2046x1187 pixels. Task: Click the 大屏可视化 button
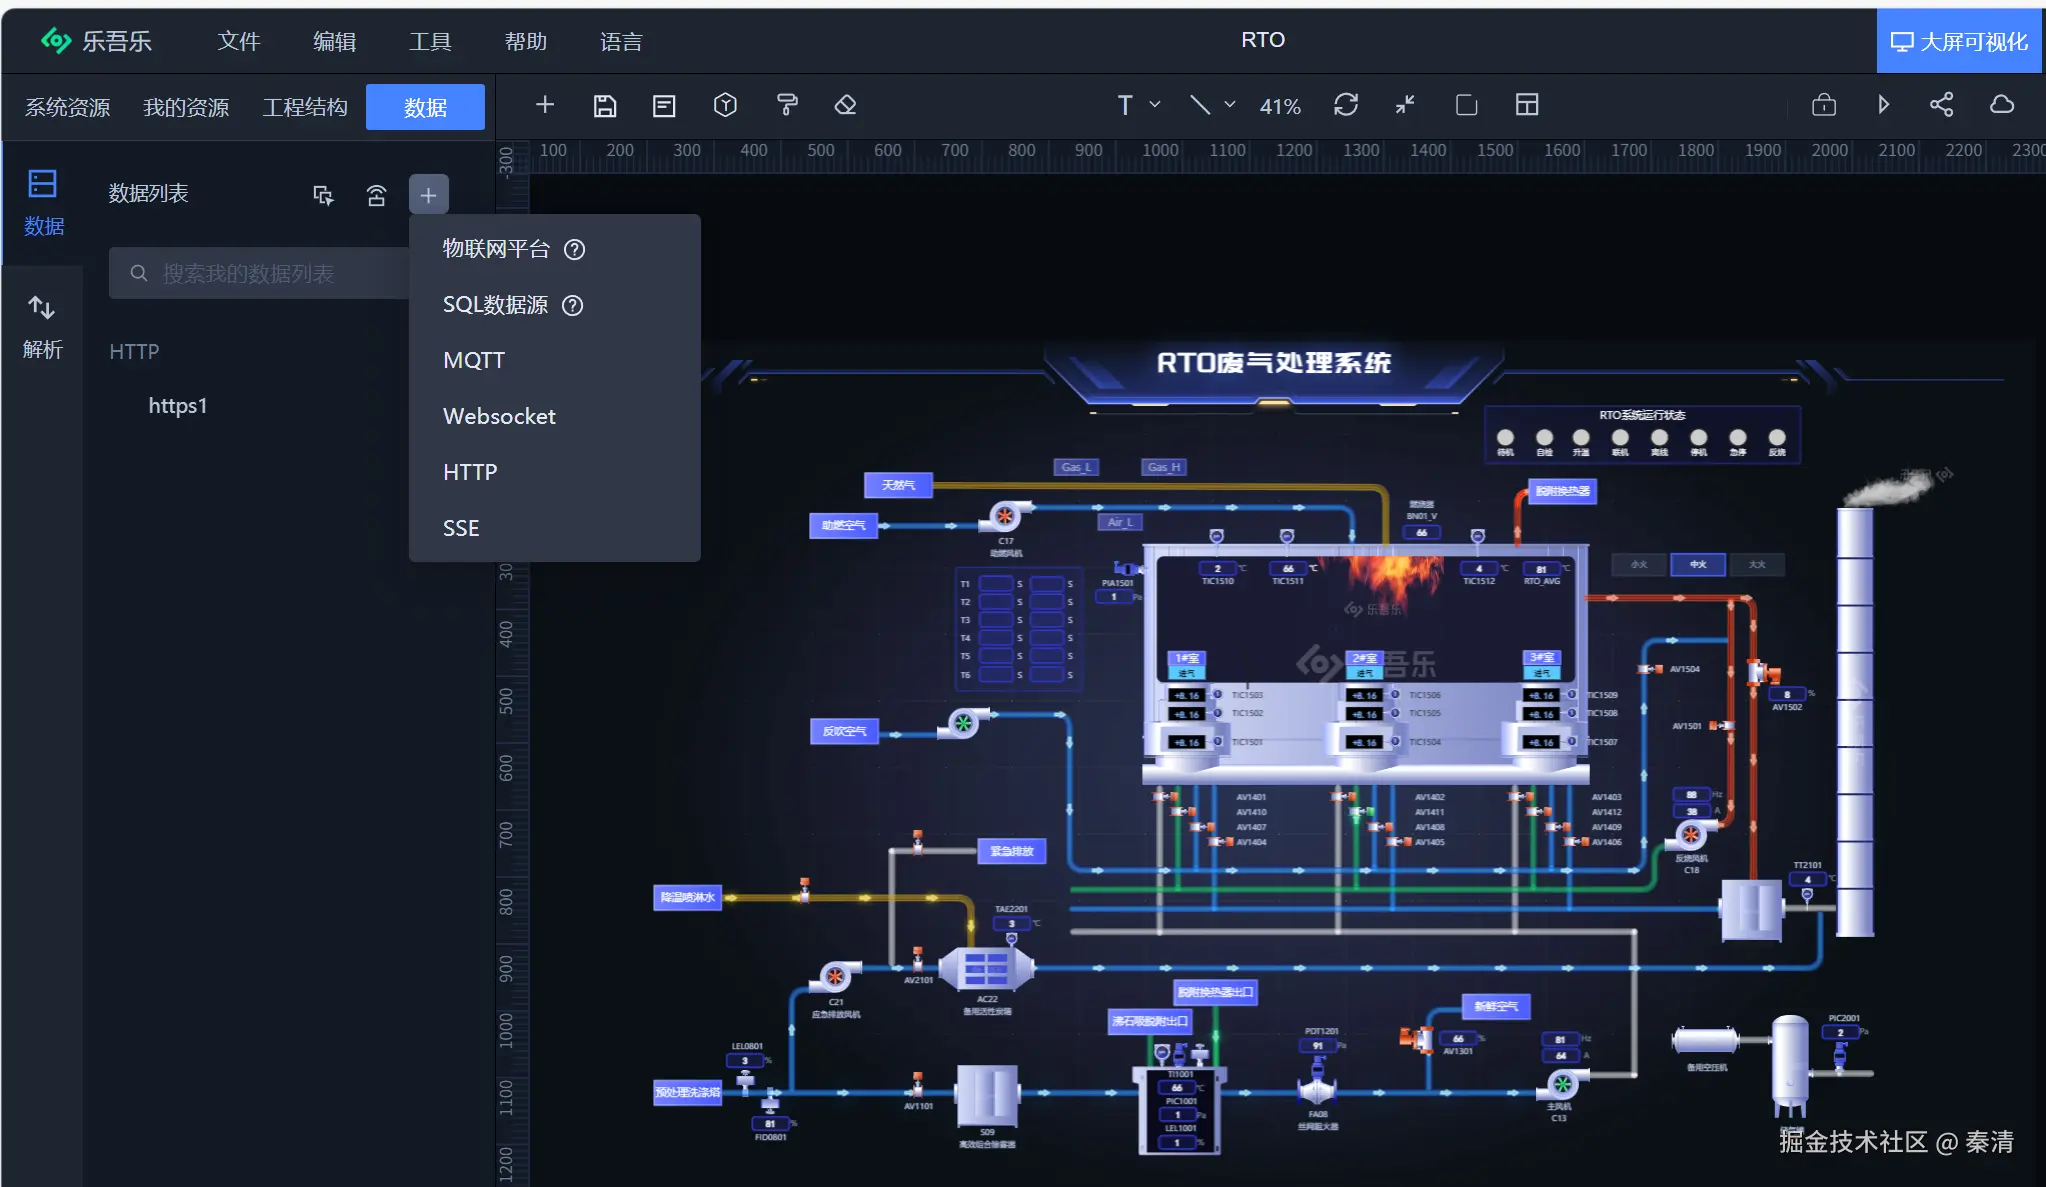pos(1958,41)
